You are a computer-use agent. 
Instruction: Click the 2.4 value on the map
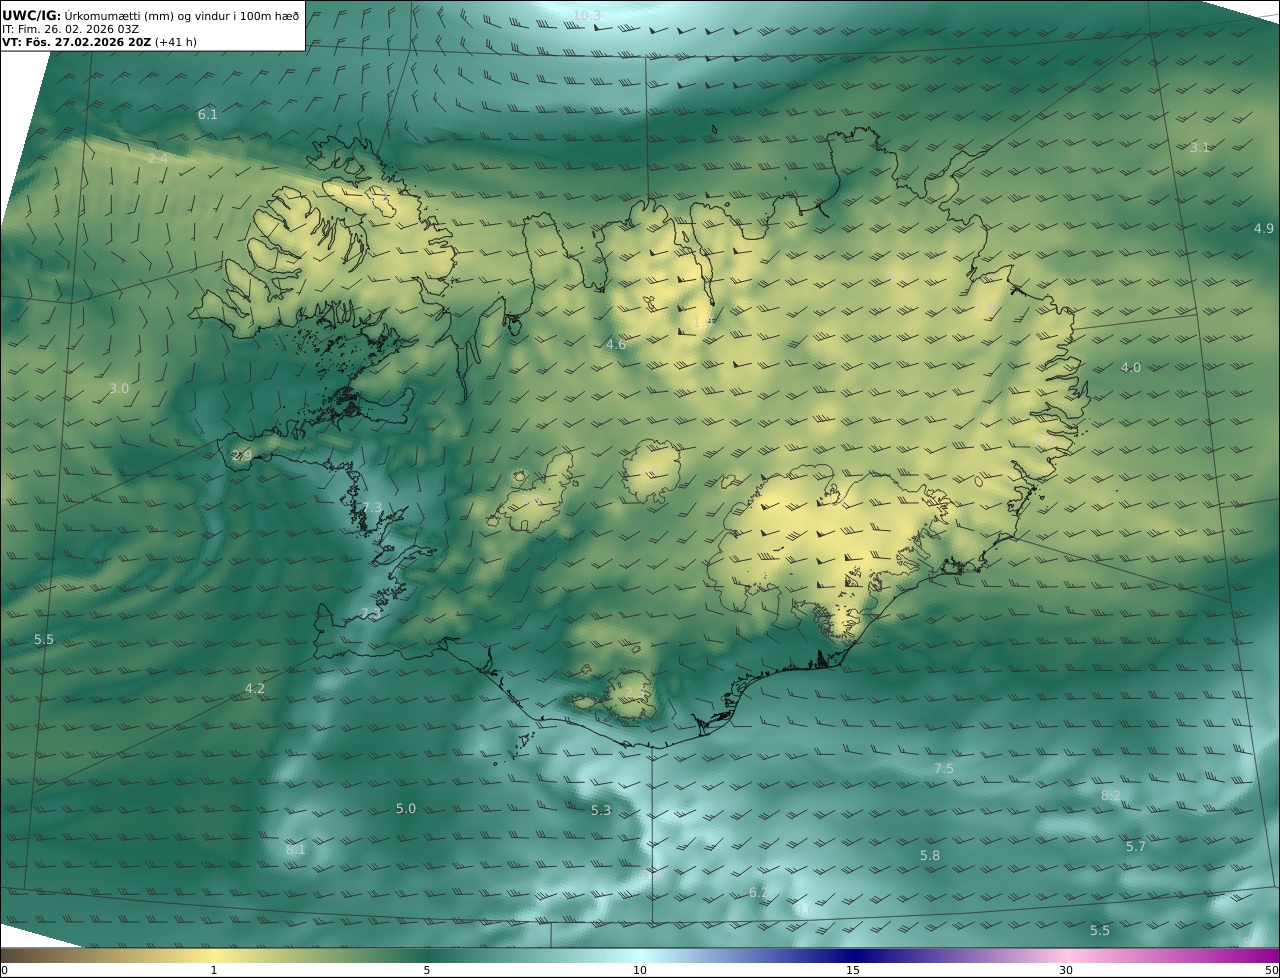pos(158,159)
